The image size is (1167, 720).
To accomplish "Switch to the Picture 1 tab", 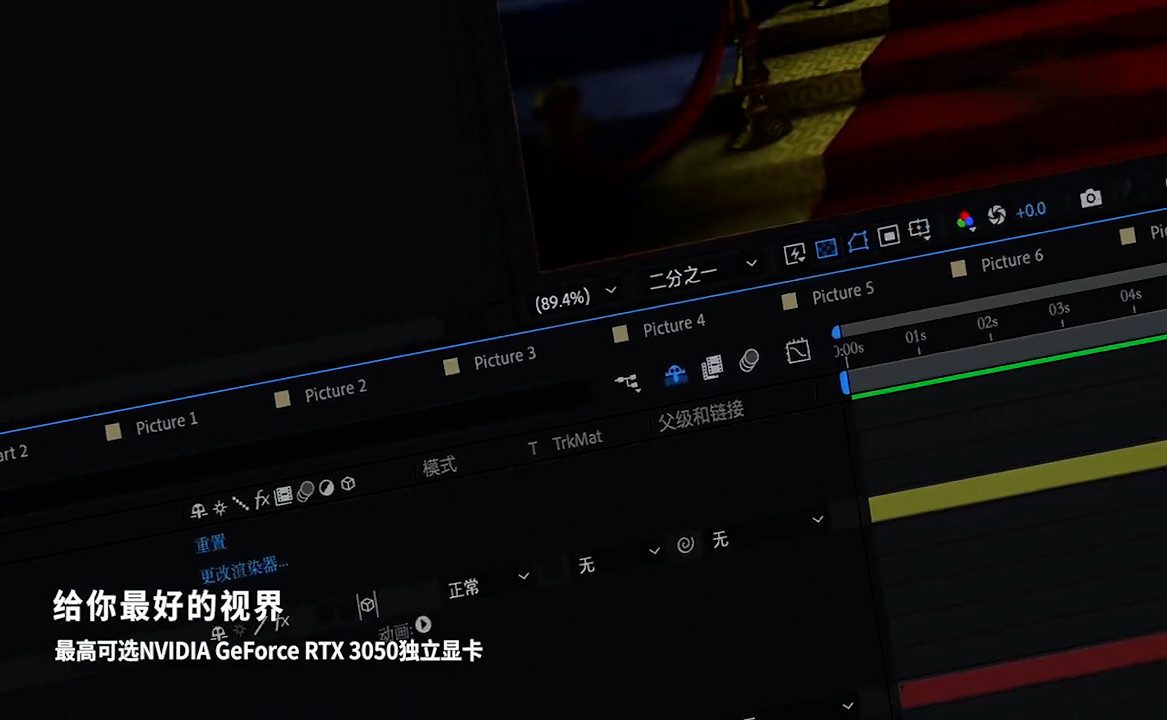I will click(167, 424).
